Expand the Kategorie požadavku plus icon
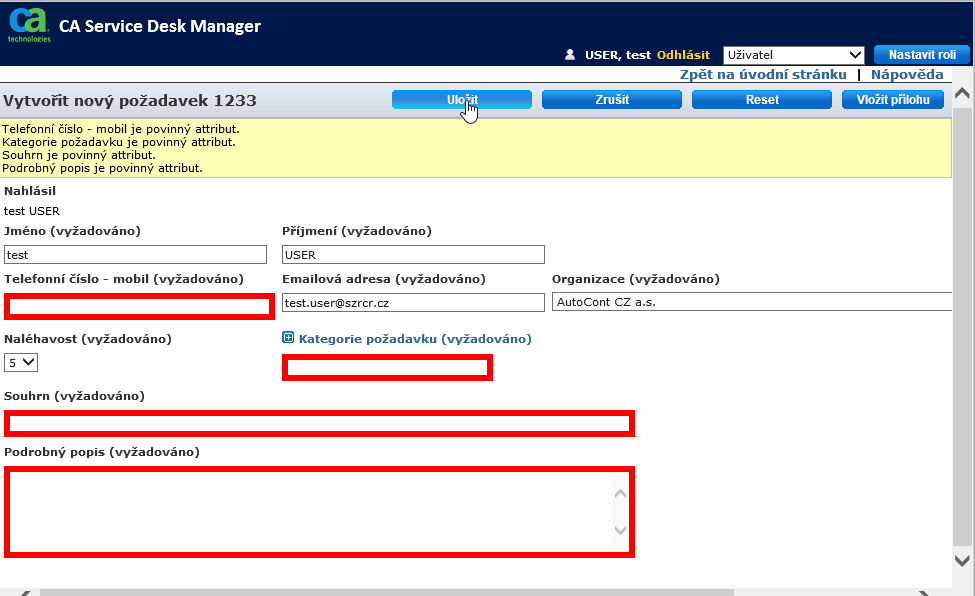The image size is (975, 596). [x=288, y=338]
